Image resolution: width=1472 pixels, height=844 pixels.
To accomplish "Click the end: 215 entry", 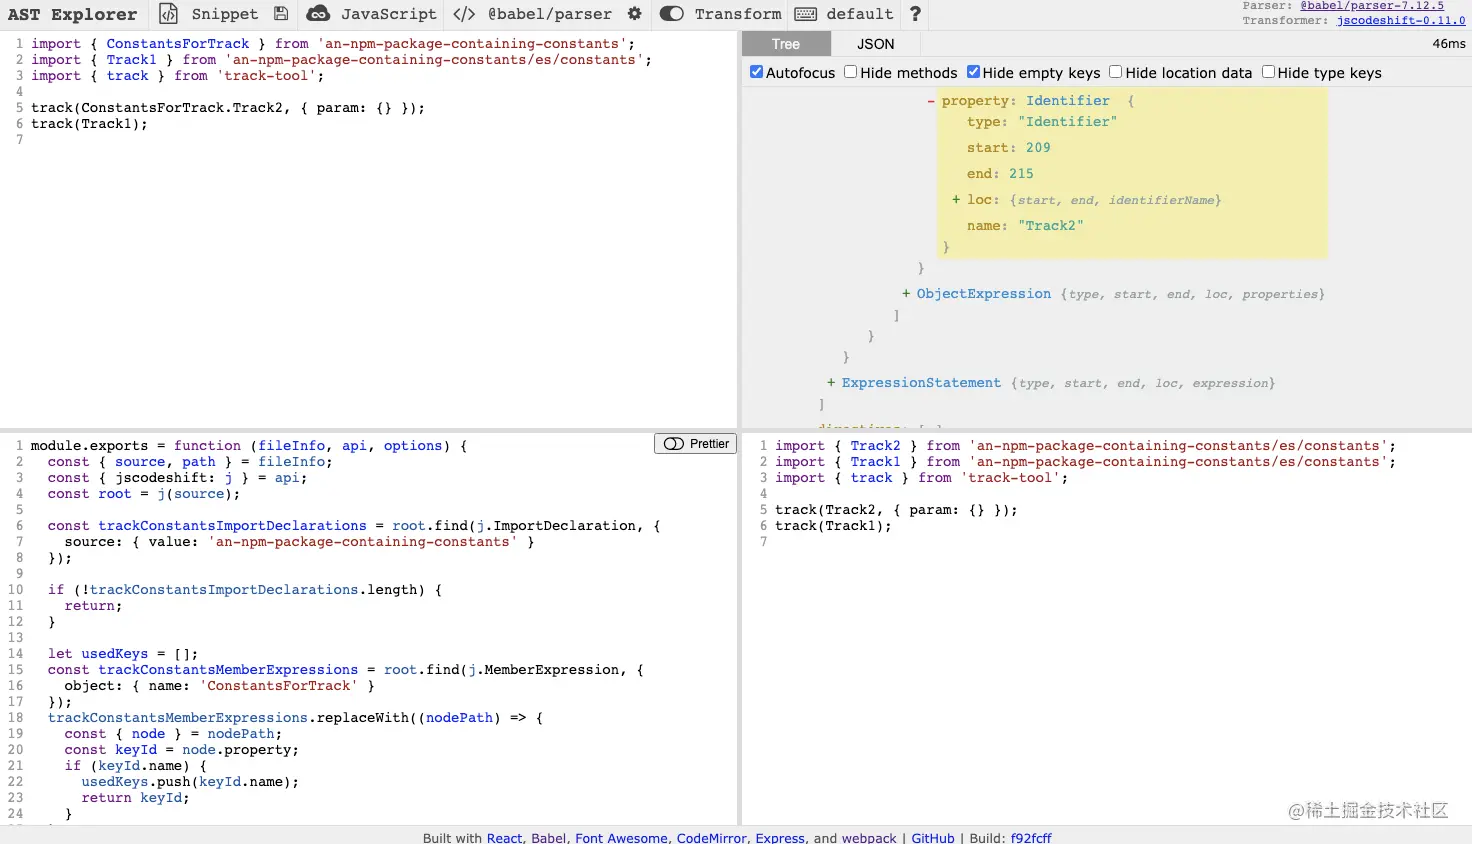I will (x=1000, y=174).
